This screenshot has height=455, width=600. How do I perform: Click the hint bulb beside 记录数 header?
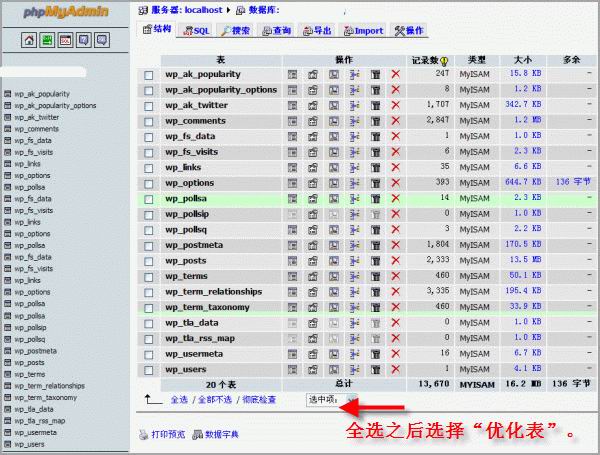point(444,61)
